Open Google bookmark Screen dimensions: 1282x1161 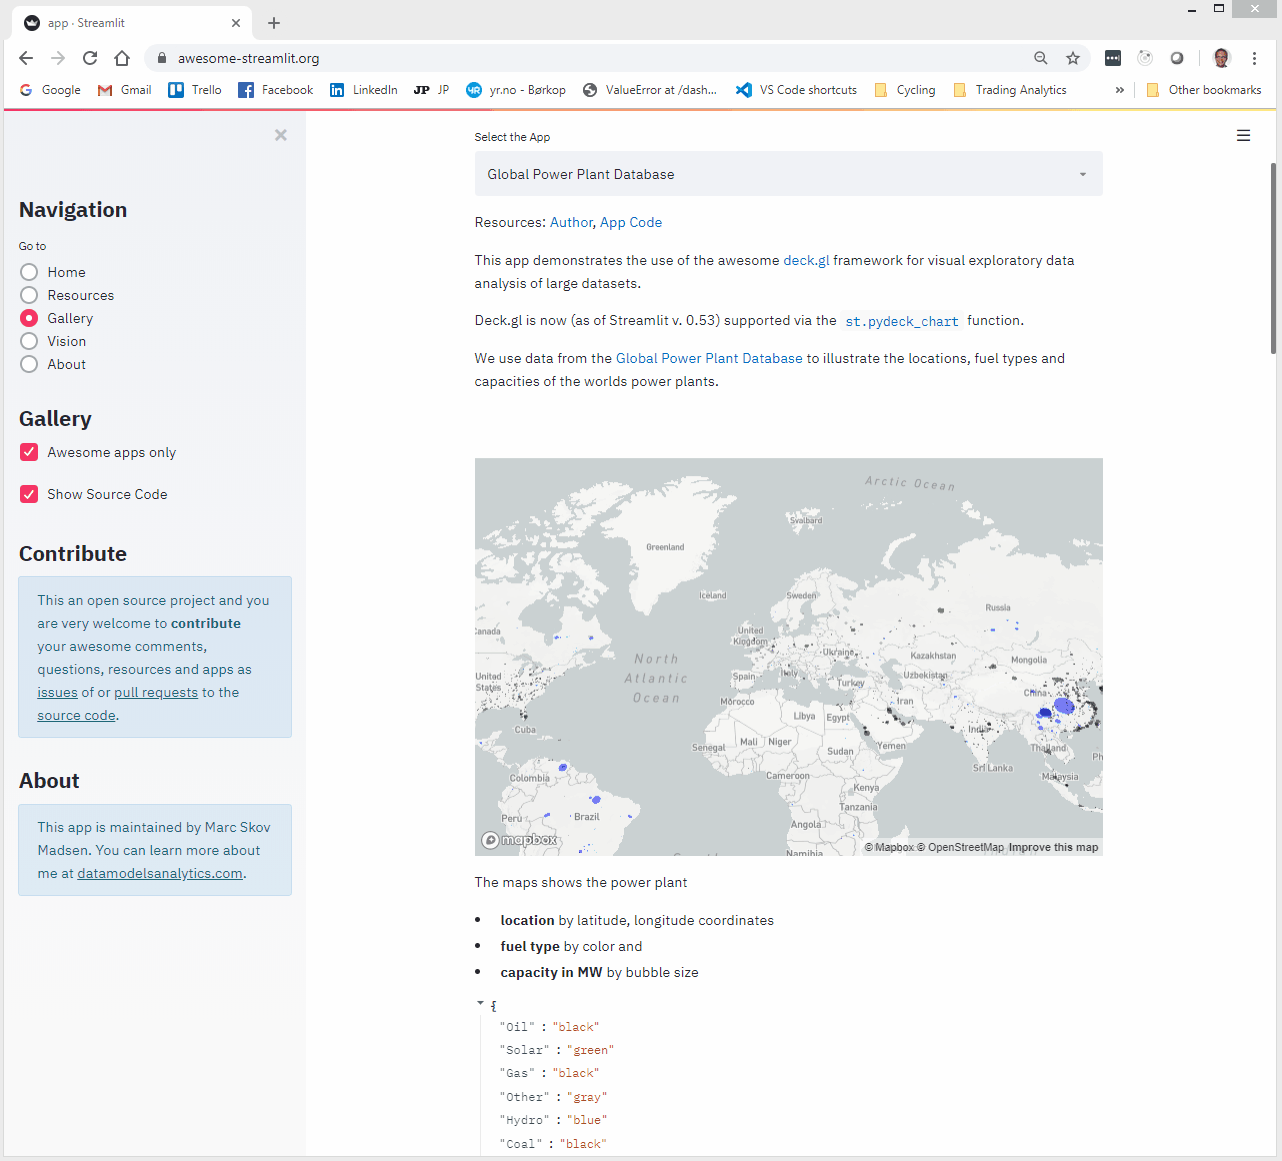tap(50, 90)
